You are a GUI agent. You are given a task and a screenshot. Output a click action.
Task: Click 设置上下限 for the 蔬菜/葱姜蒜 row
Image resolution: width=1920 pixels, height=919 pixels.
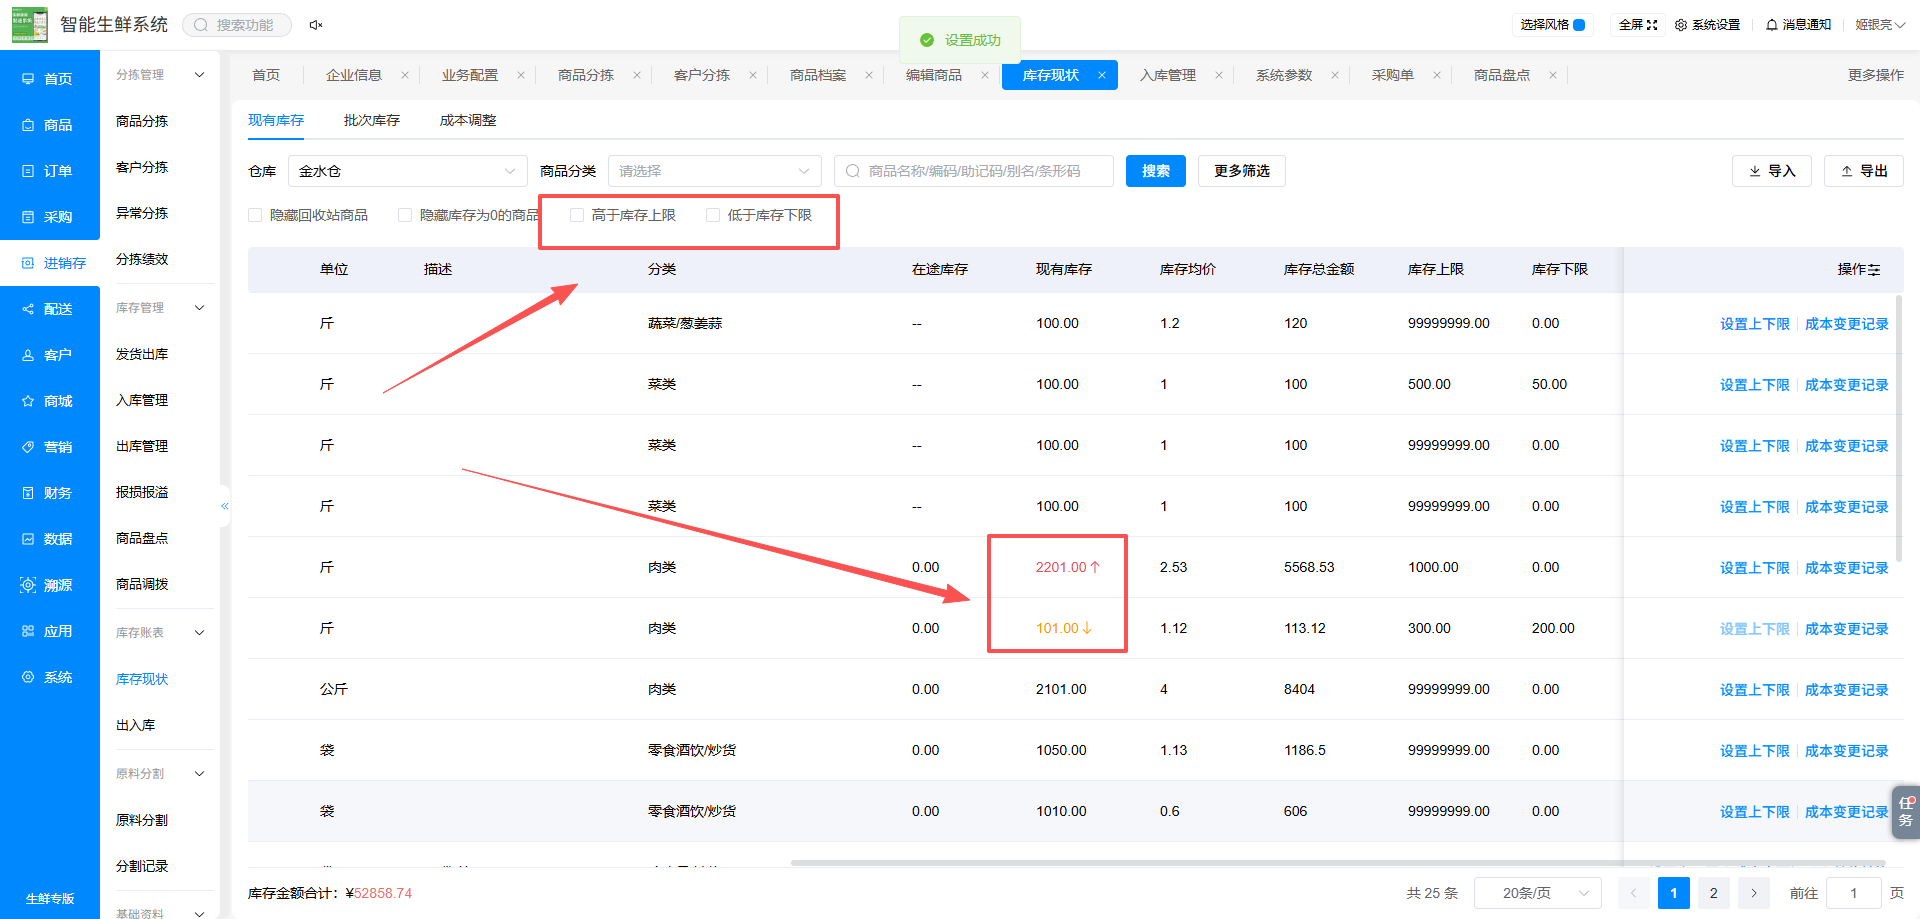pos(1755,324)
